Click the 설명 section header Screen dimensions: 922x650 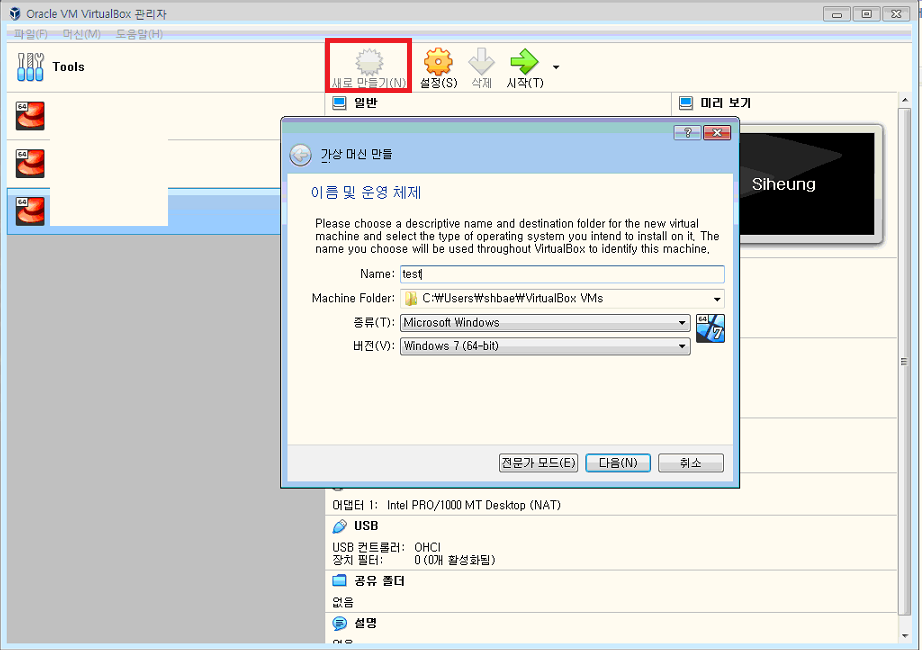[x=365, y=623]
